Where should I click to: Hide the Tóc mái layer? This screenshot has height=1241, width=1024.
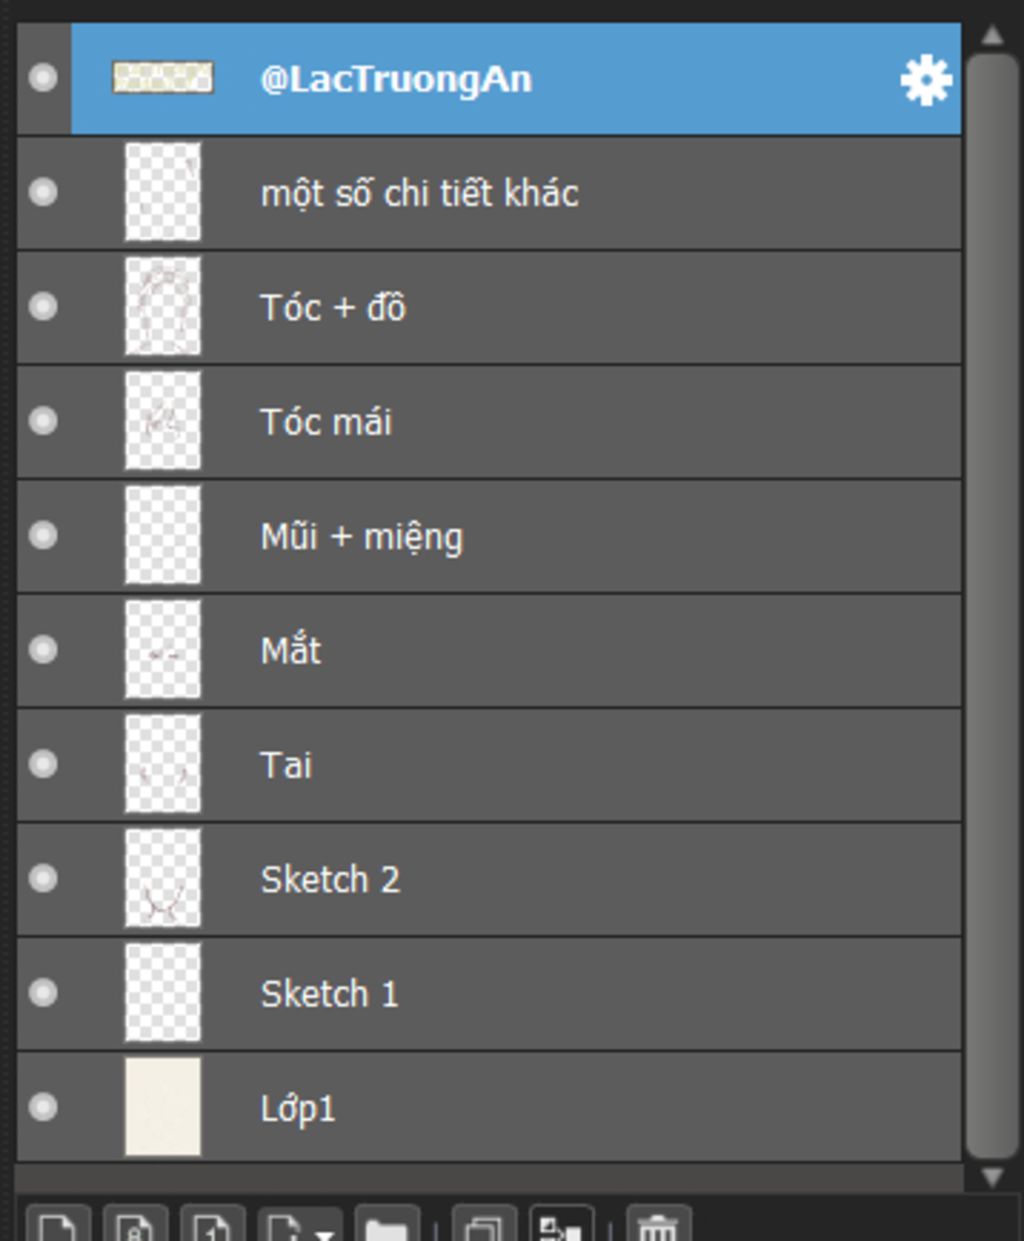(x=43, y=421)
